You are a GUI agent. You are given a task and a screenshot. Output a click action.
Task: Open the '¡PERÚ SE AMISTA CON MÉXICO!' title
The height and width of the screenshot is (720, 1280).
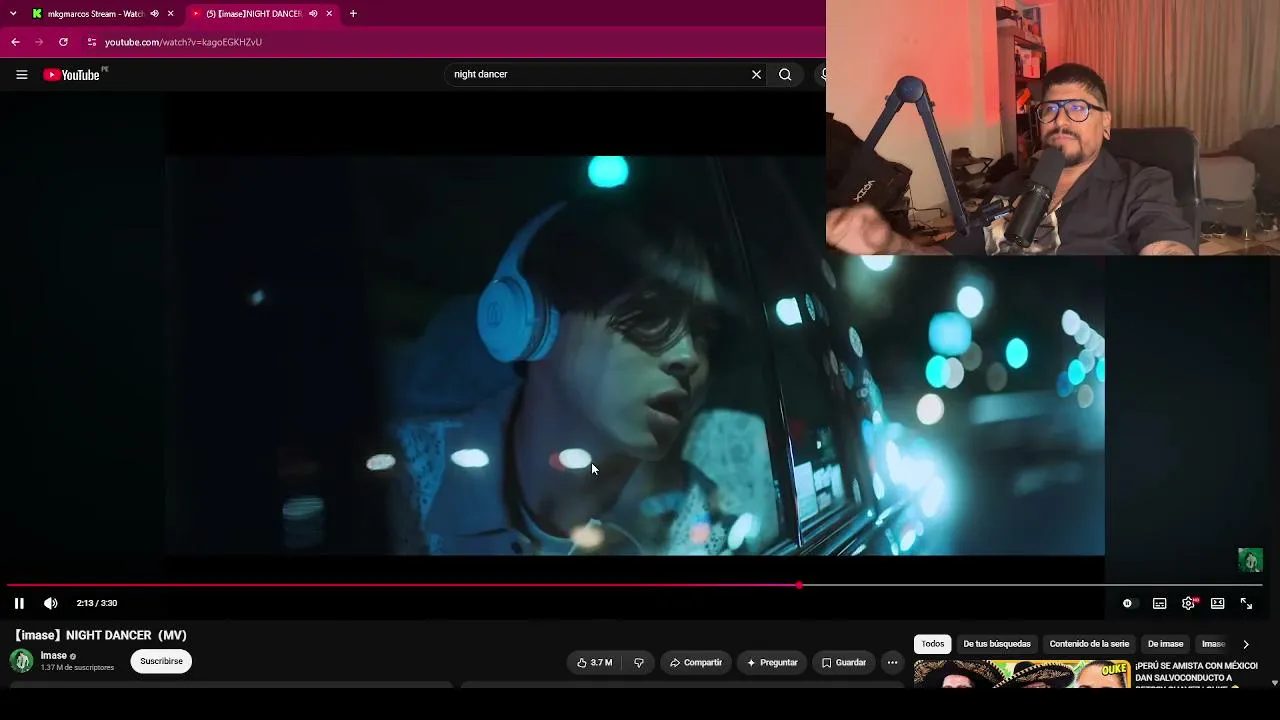tap(1196, 672)
